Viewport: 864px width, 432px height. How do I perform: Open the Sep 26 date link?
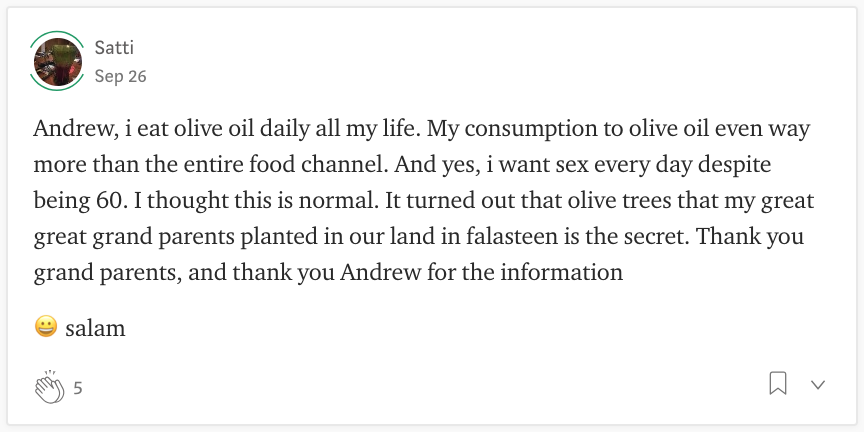click(x=120, y=76)
